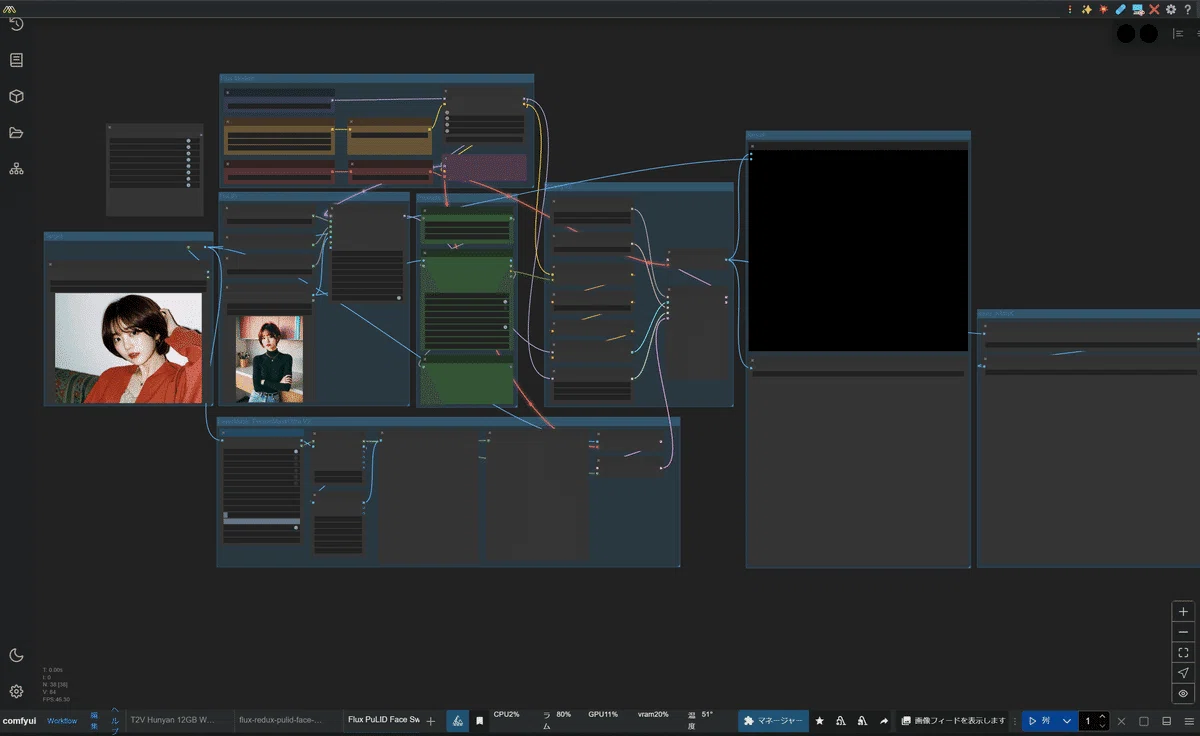Click the red burst icon in top toolbar

tap(1103, 9)
